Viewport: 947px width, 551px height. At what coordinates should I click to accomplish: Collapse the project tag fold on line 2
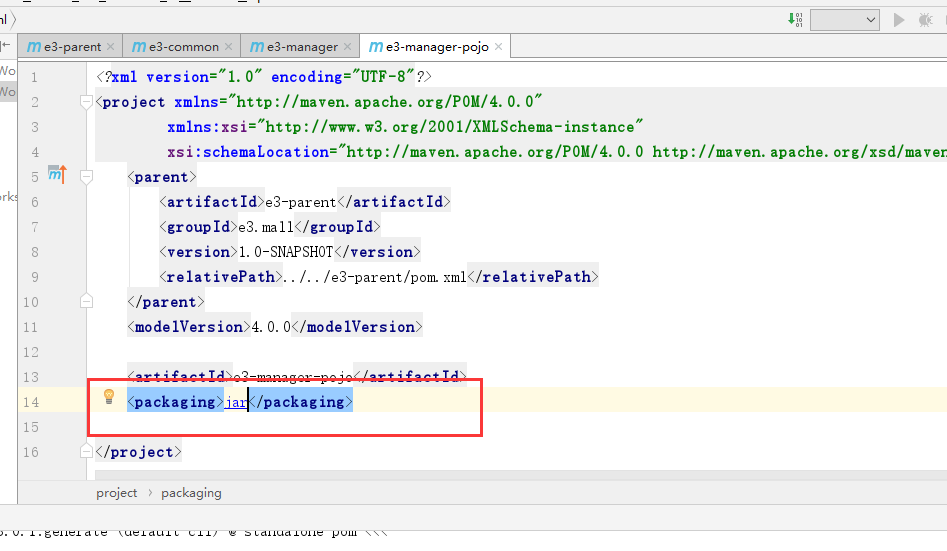point(86,102)
